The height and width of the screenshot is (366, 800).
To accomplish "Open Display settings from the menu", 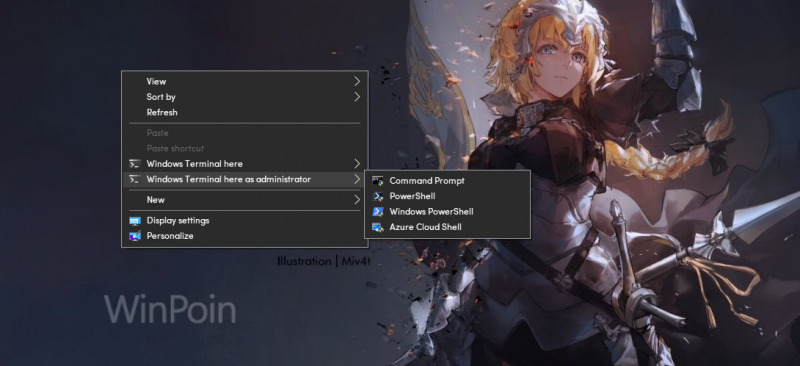I will tap(244, 221).
